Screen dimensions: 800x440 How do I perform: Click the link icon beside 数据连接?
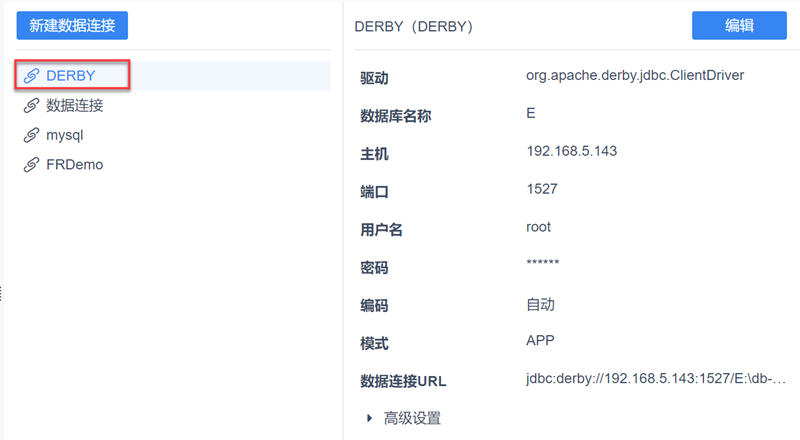tap(31, 105)
